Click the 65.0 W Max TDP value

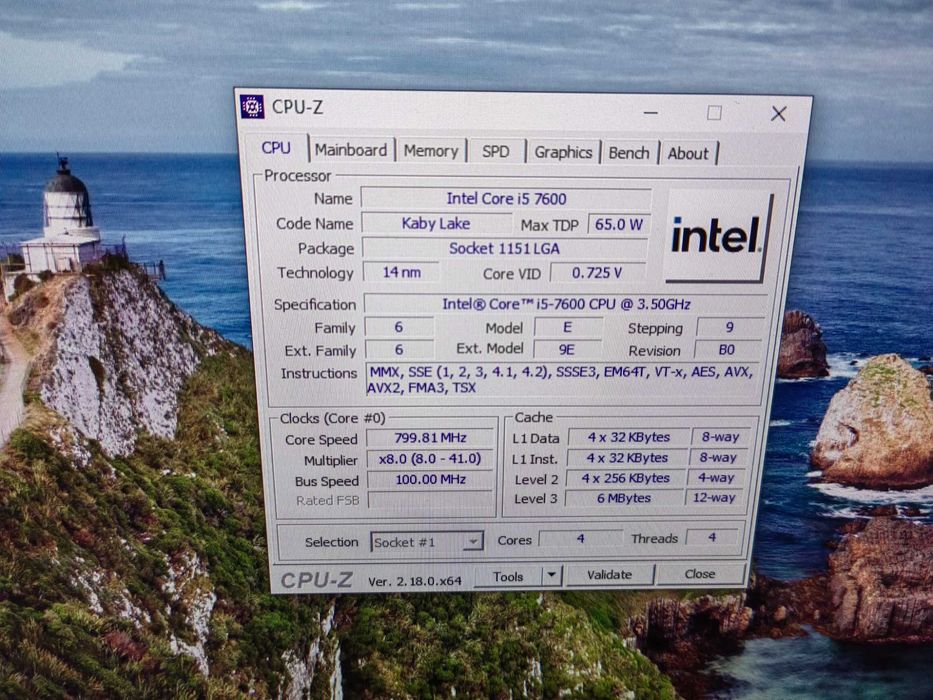click(x=619, y=224)
